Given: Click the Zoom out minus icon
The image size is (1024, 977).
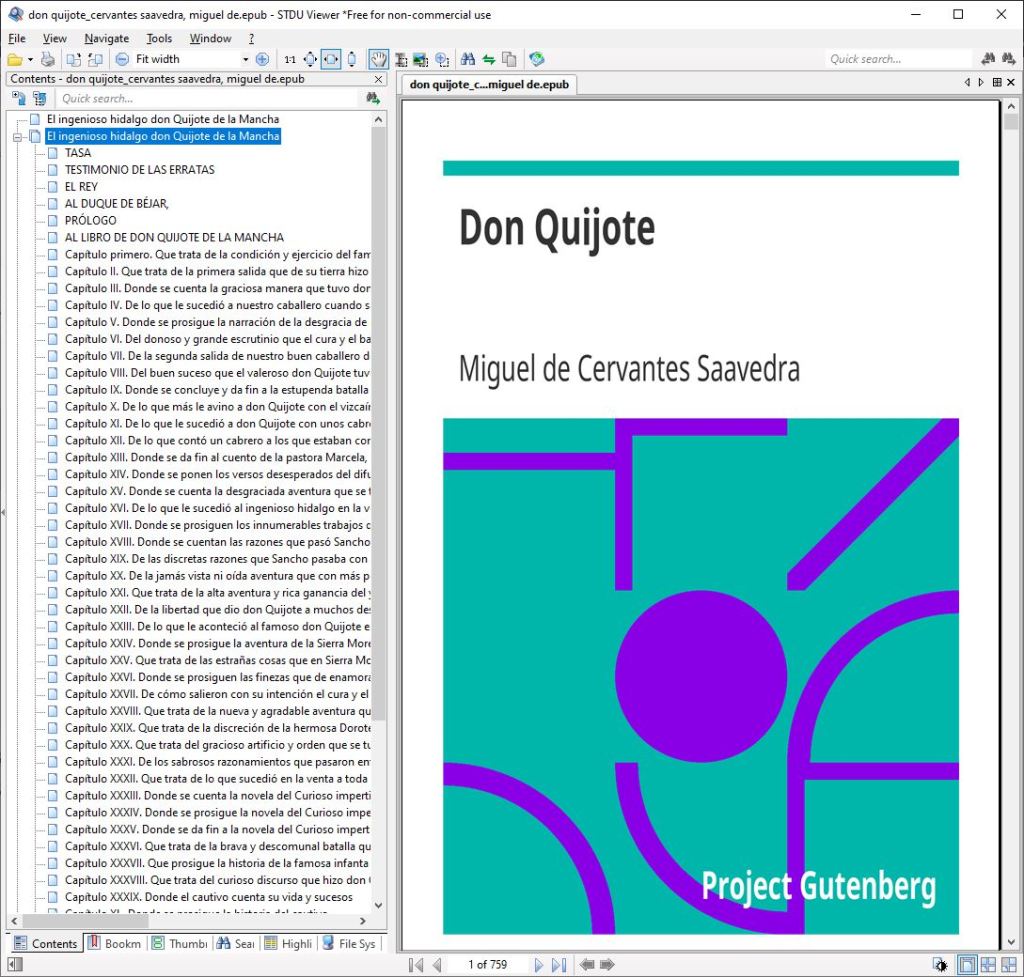Looking at the screenshot, I should point(122,59).
